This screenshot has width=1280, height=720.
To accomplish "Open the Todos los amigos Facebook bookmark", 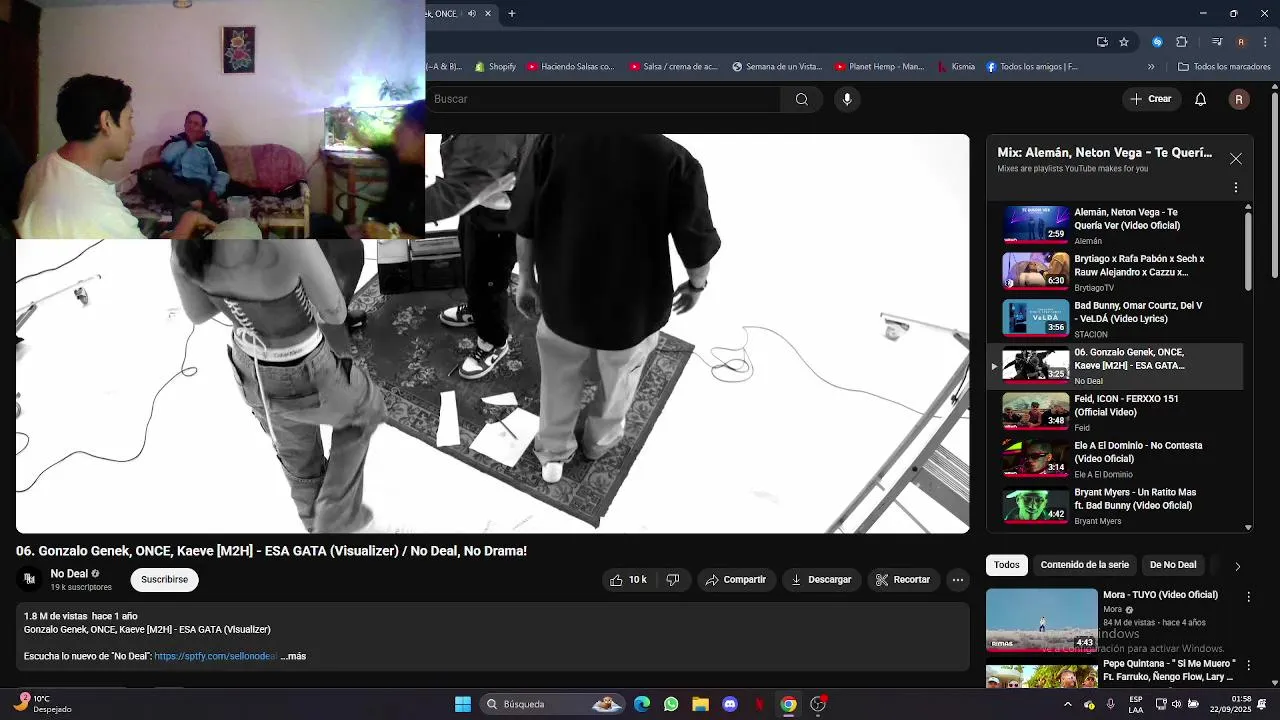I will pyautogui.click(x=1032, y=67).
